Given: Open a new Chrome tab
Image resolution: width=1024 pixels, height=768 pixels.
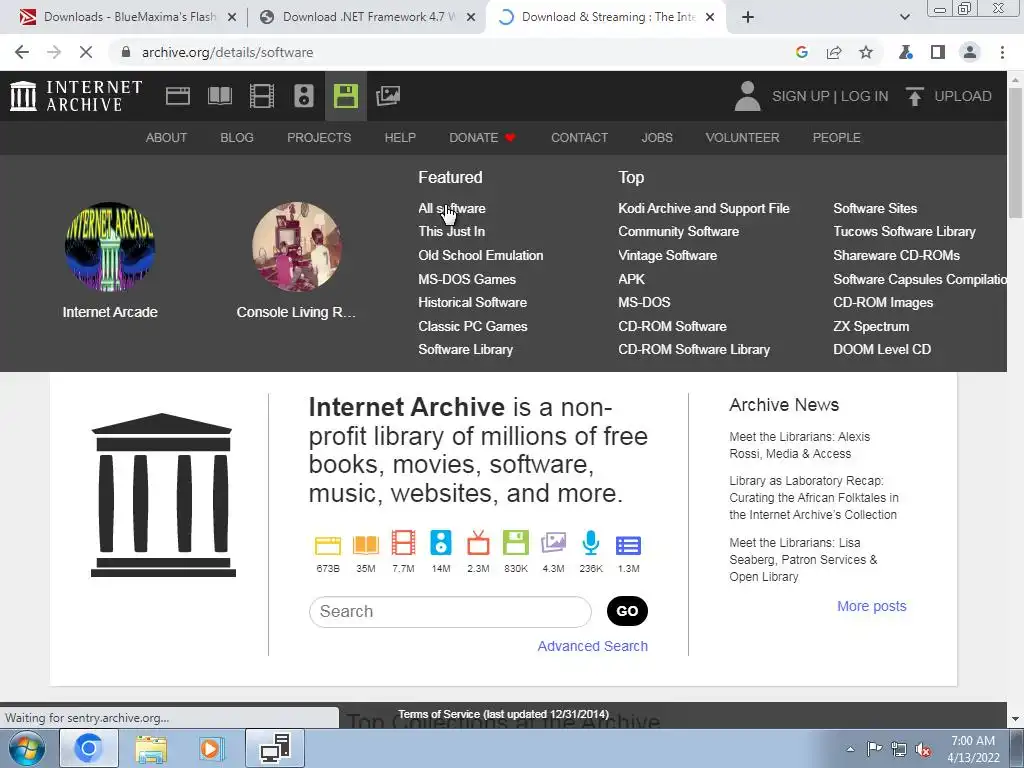Looking at the screenshot, I should (748, 17).
